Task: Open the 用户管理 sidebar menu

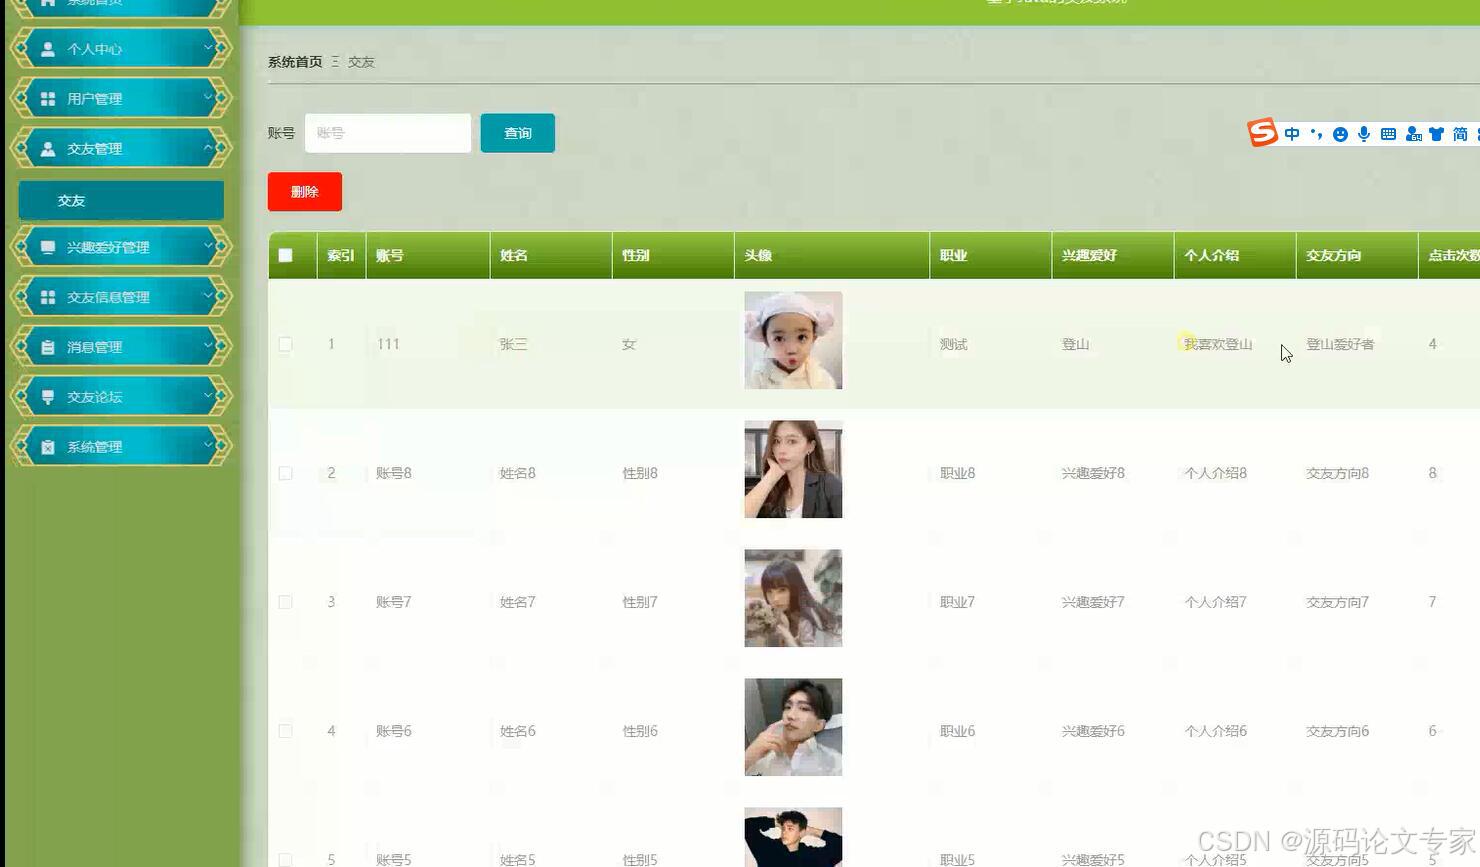Action: point(121,99)
